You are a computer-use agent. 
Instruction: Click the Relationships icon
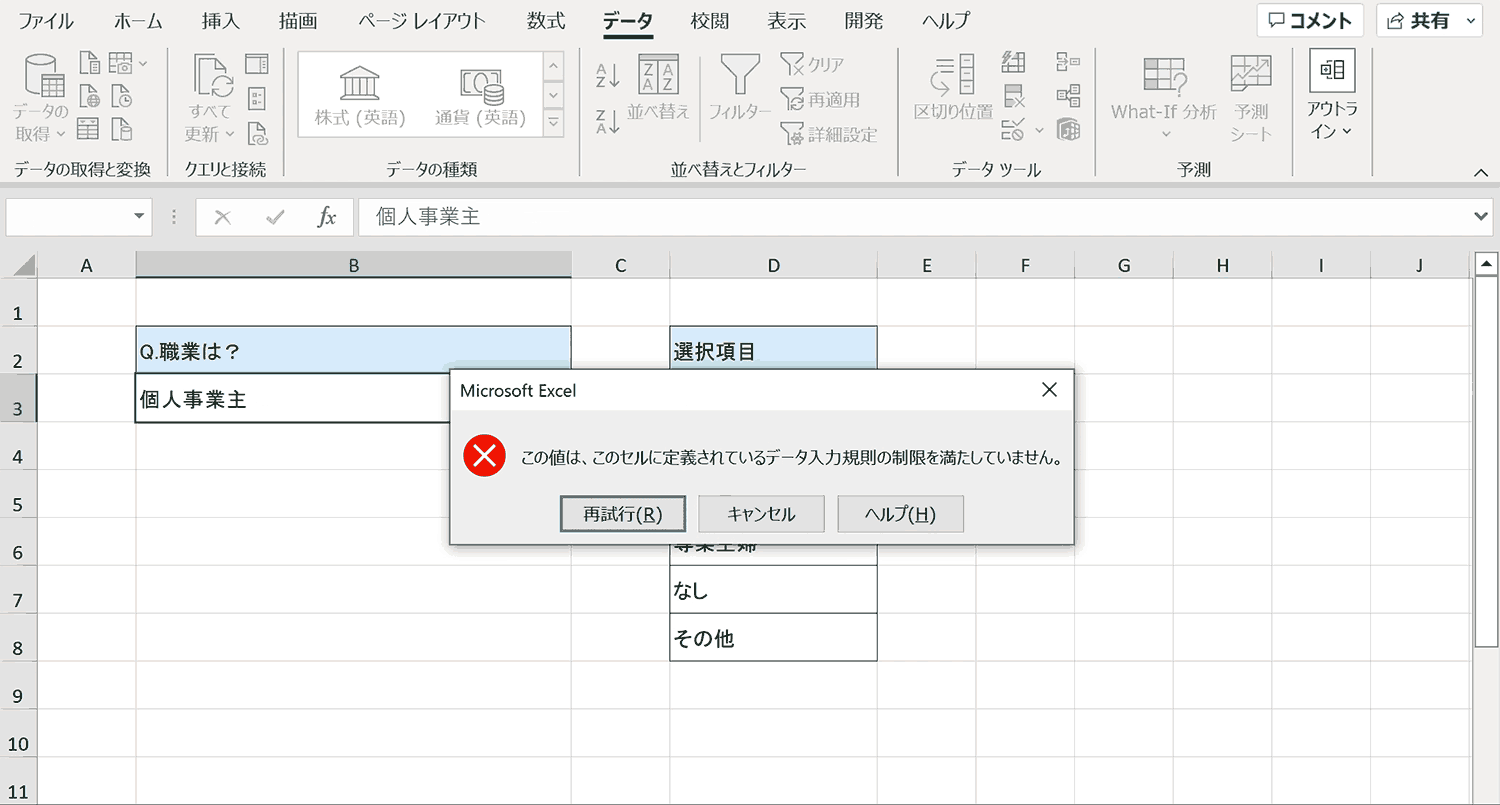click(x=1069, y=97)
